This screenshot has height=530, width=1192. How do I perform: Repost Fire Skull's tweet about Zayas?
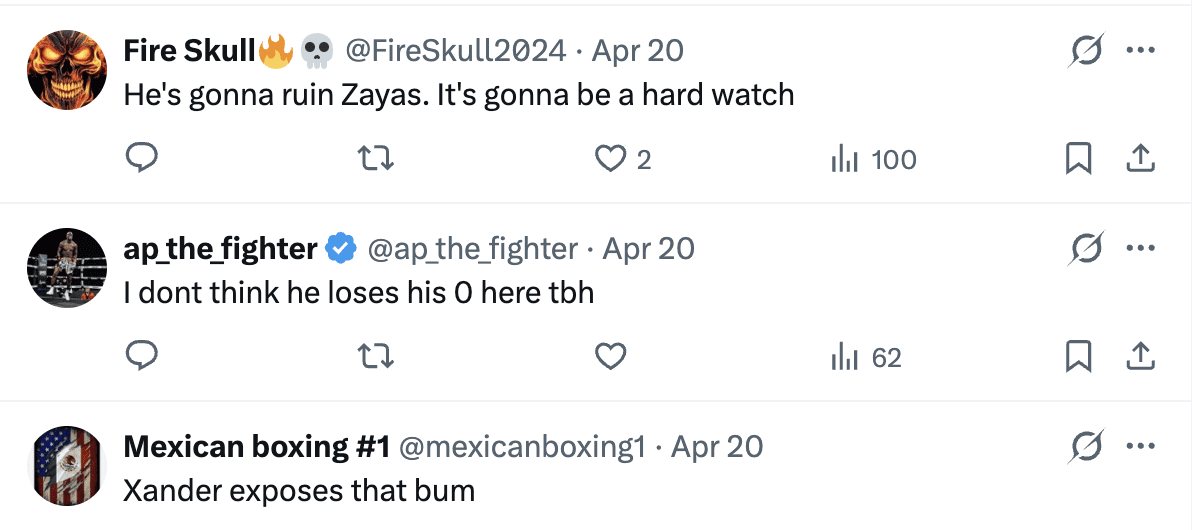click(377, 158)
